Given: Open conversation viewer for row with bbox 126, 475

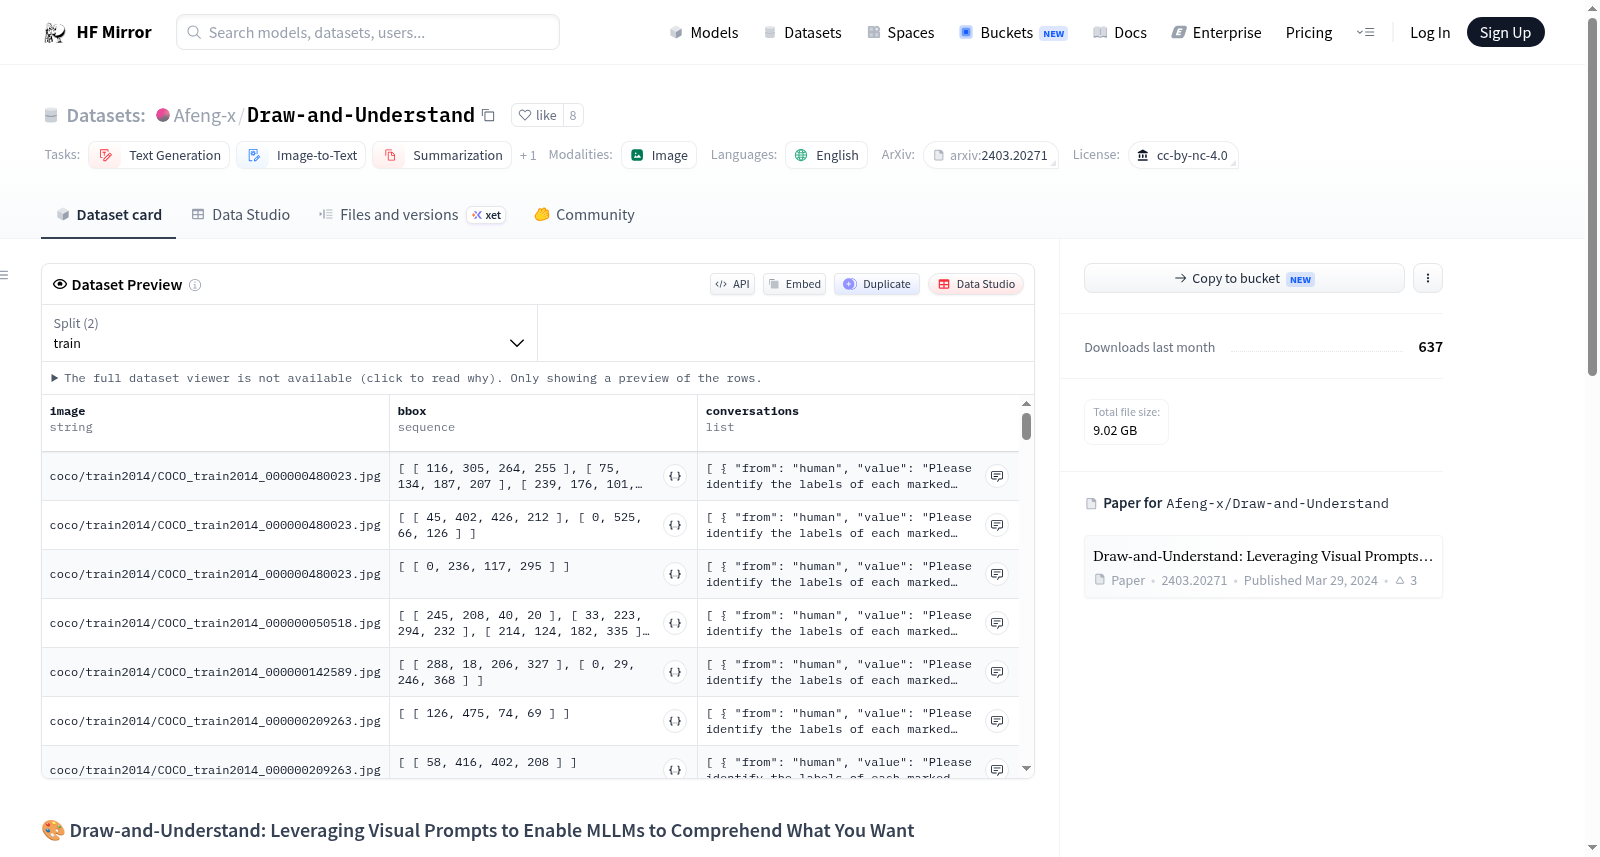Looking at the screenshot, I should [997, 721].
